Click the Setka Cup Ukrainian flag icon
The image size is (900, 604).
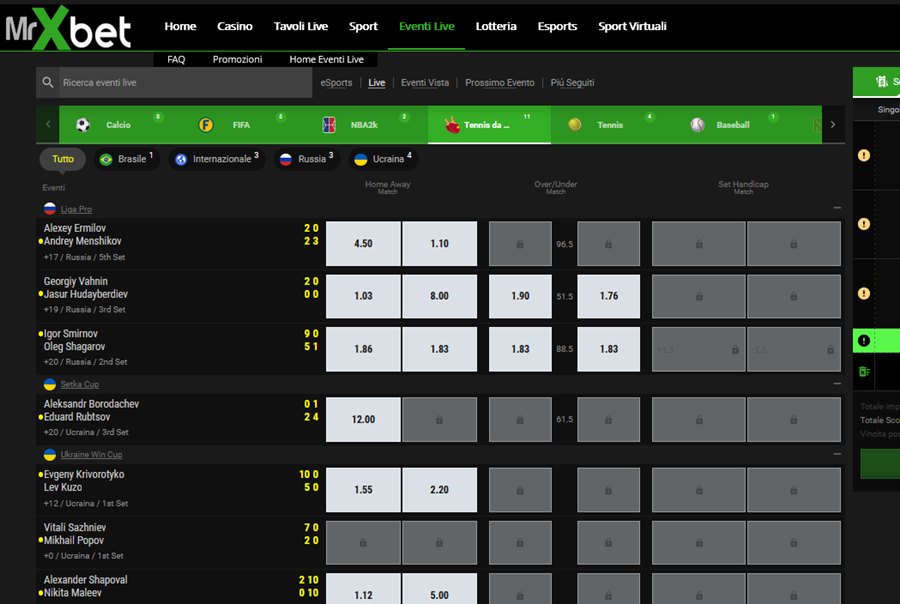[x=50, y=384]
